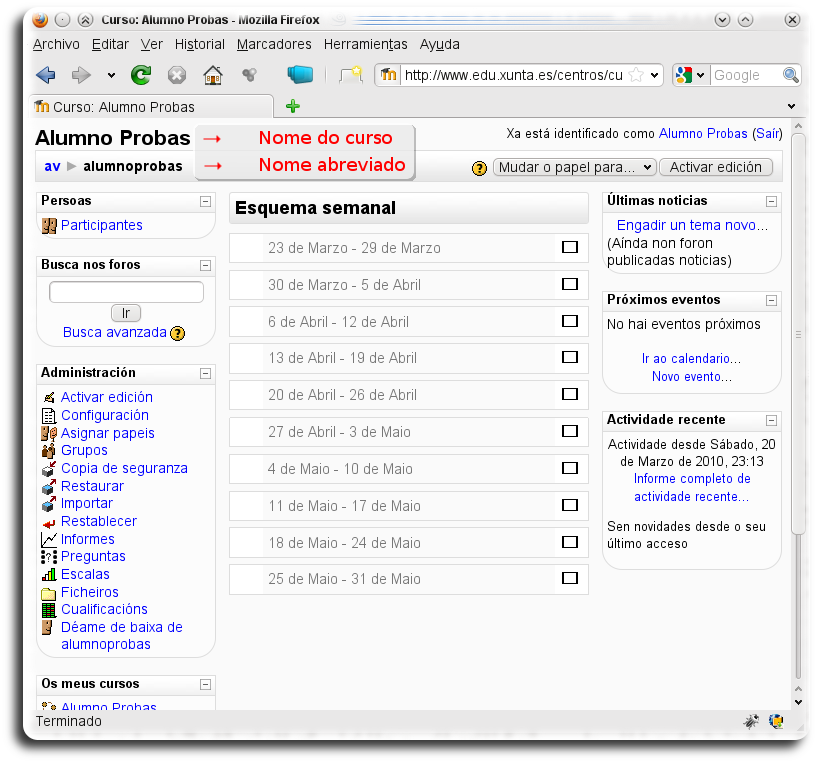Select the Escalas icon in Administración

pos(49,574)
